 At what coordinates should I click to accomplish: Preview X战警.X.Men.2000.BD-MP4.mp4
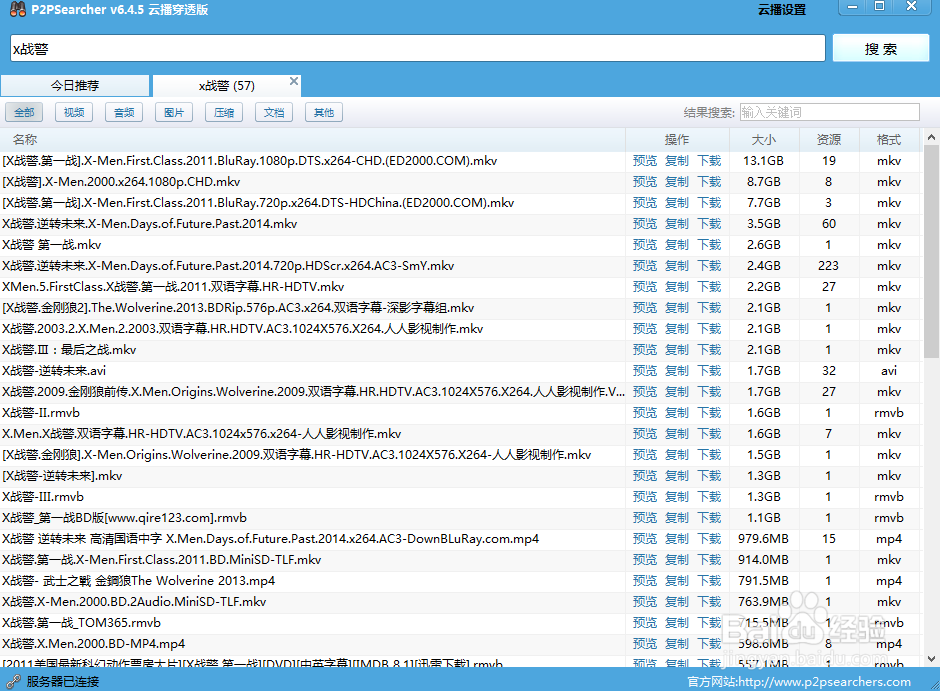(644, 643)
